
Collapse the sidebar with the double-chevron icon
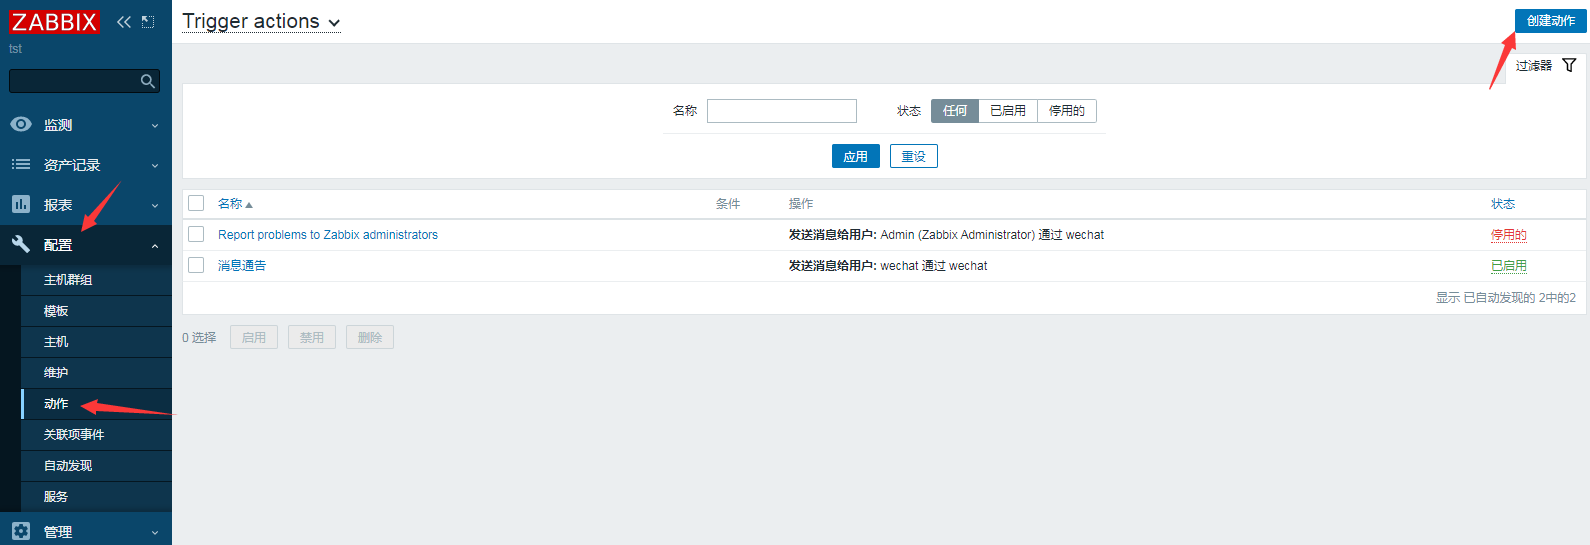[x=124, y=21]
